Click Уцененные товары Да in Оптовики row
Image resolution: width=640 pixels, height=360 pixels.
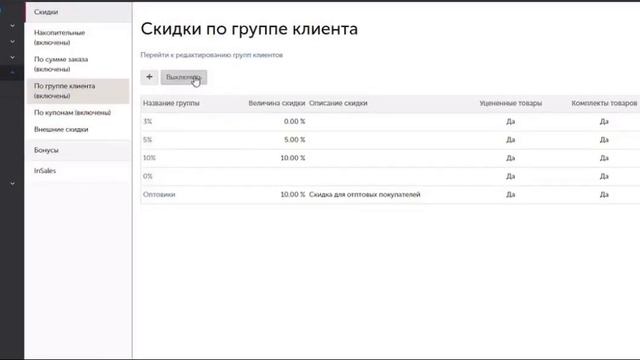pyautogui.click(x=511, y=194)
